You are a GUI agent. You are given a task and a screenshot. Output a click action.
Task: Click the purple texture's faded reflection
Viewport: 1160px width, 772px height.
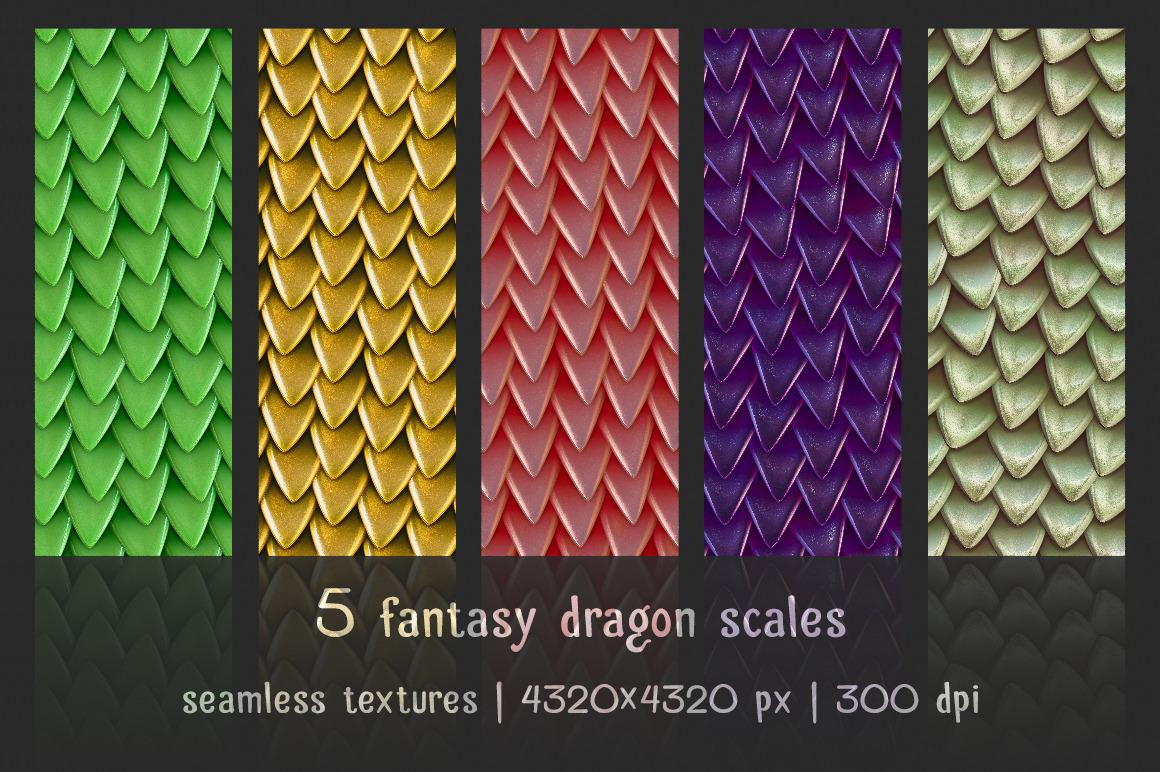(x=803, y=651)
